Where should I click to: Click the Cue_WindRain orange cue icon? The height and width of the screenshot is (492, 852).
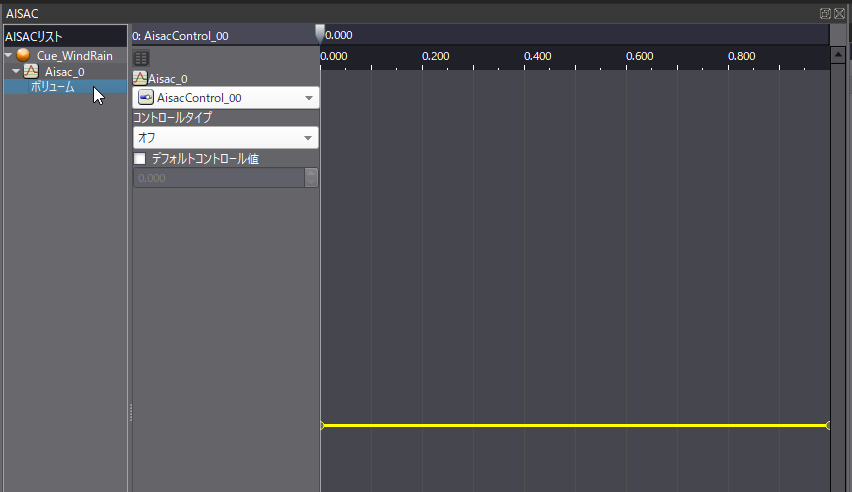pyautogui.click(x=23, y=55)
